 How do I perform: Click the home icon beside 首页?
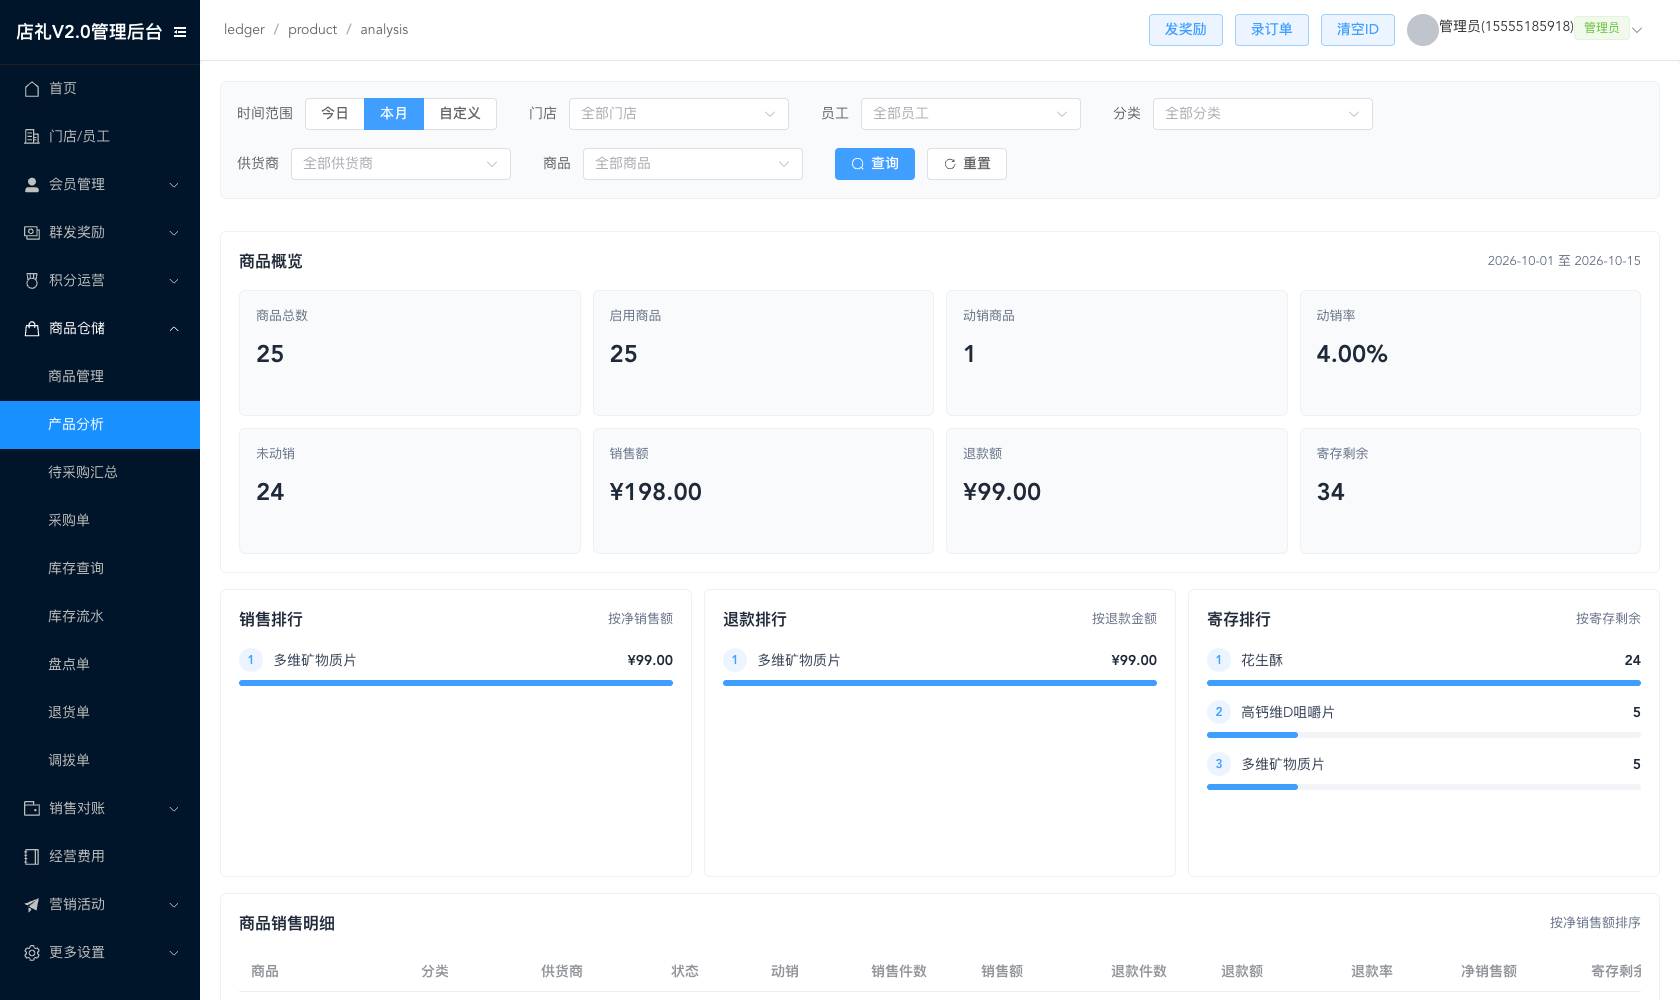(32, 89)
